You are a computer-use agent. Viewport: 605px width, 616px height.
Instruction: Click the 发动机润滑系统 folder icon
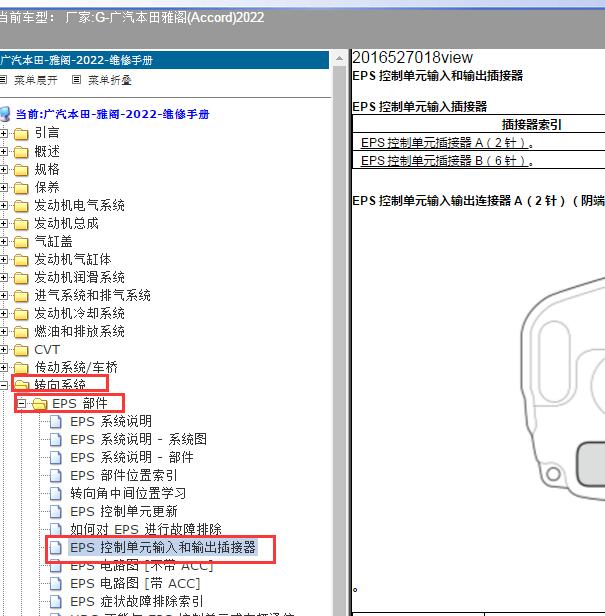click(x=21, y=278)
